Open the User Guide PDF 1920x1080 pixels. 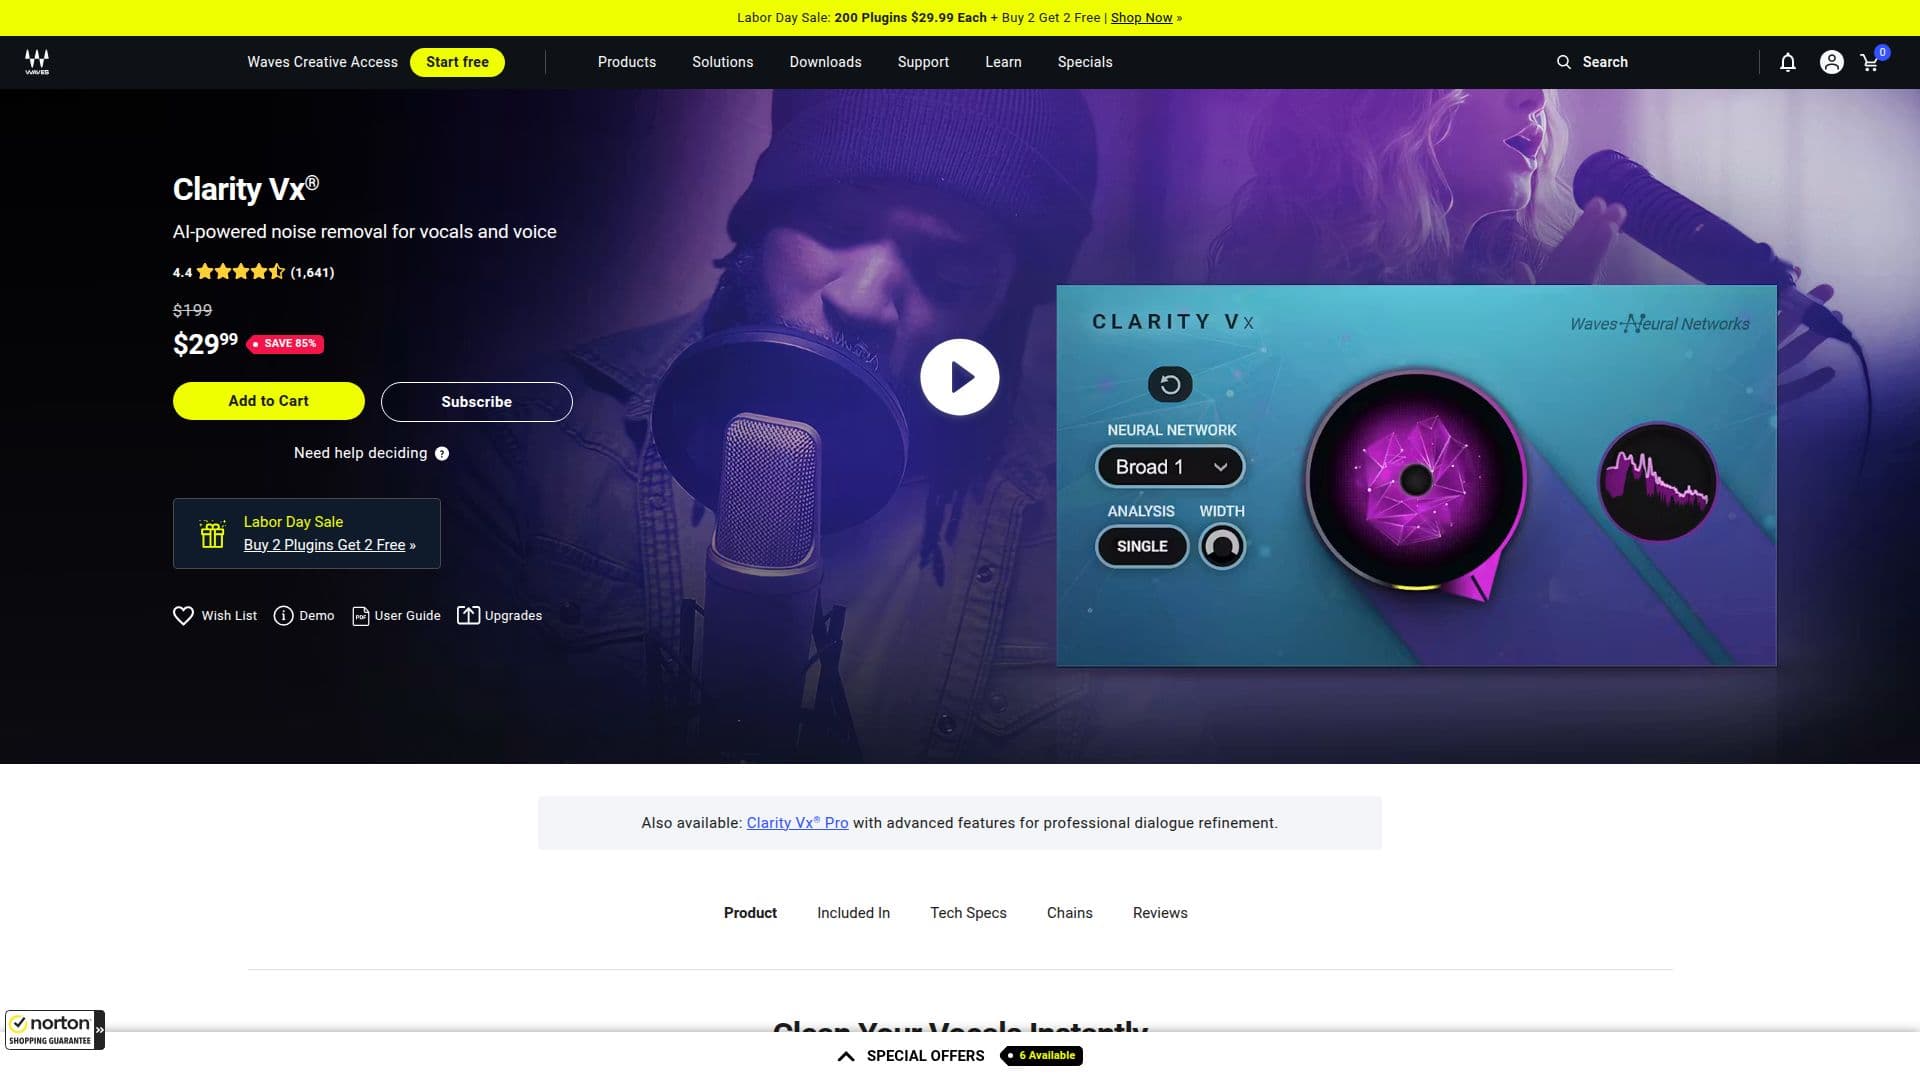point(396,615)
